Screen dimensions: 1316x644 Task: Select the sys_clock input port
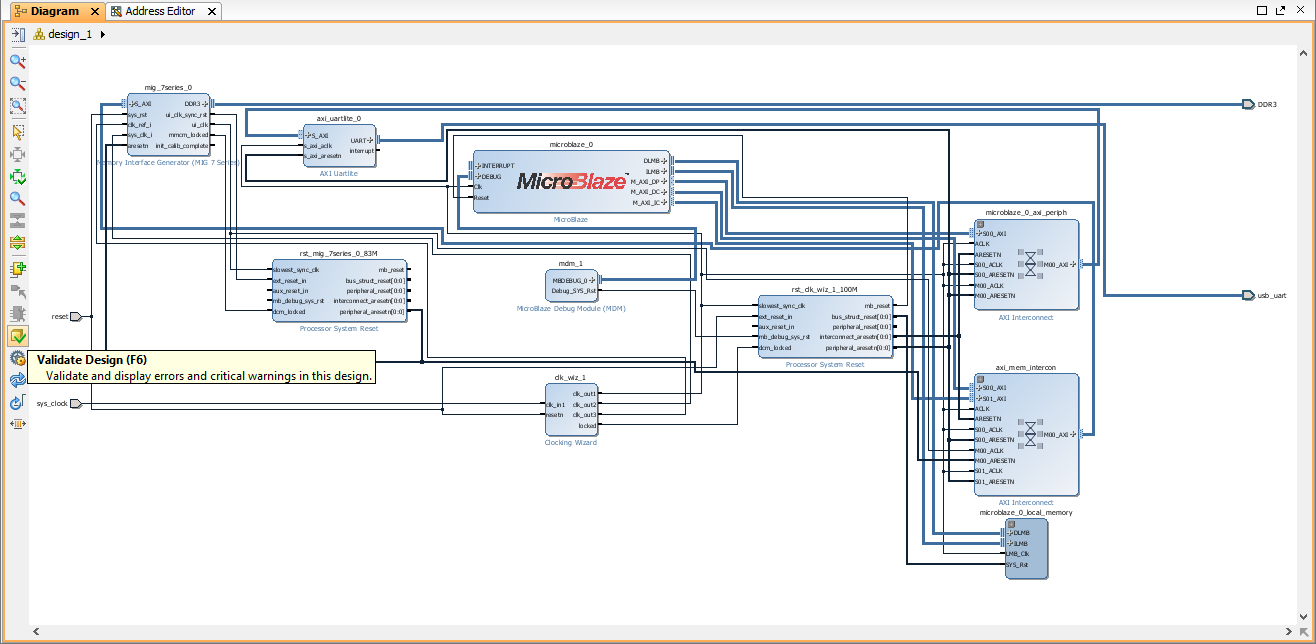point(76,404)
